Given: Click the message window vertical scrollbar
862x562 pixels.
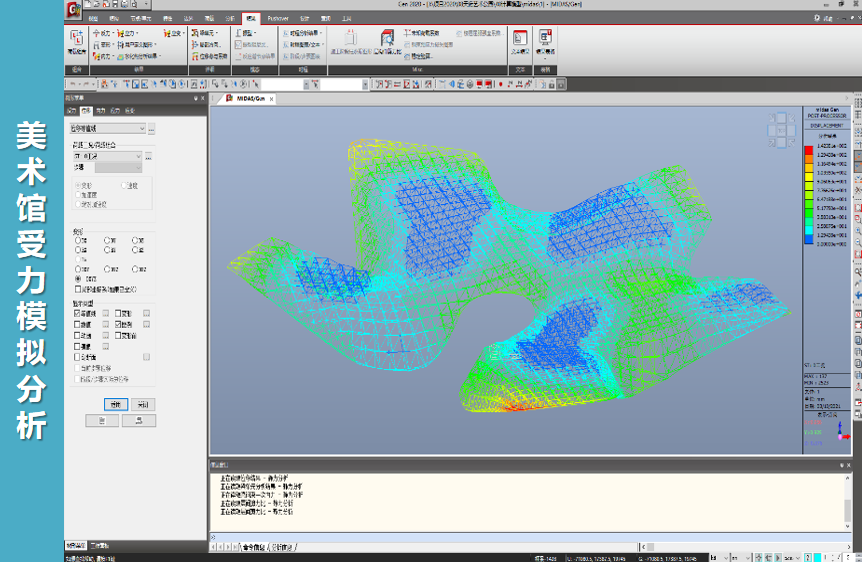Looking at the screenshot, I should 848,502.
